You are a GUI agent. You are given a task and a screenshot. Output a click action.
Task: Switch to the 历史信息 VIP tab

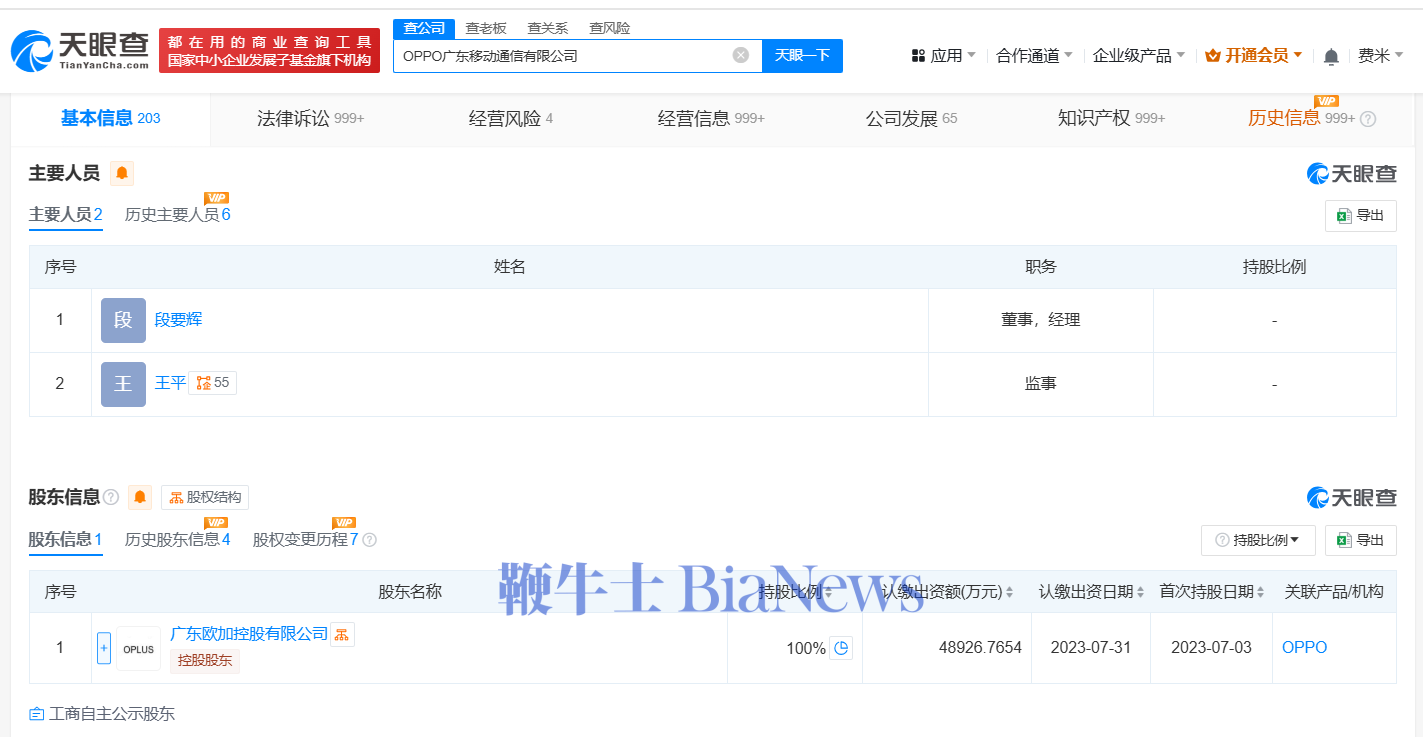tap(1301, 119)
